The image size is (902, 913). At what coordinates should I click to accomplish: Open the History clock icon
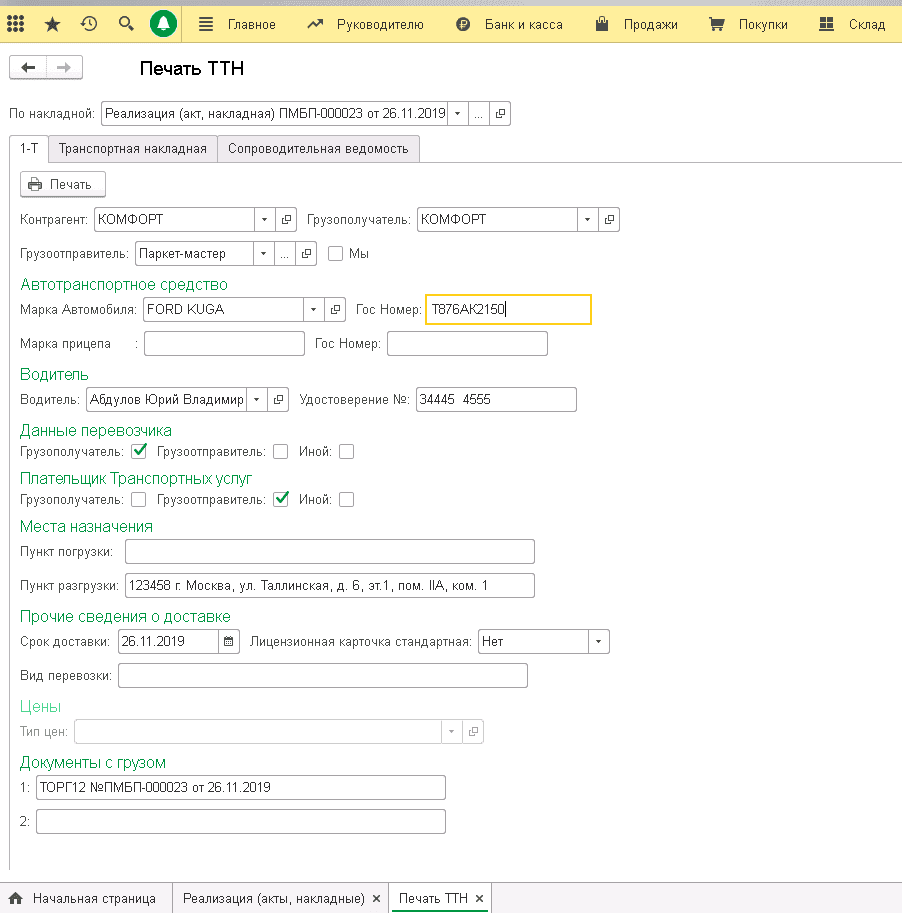coord(89,24)
